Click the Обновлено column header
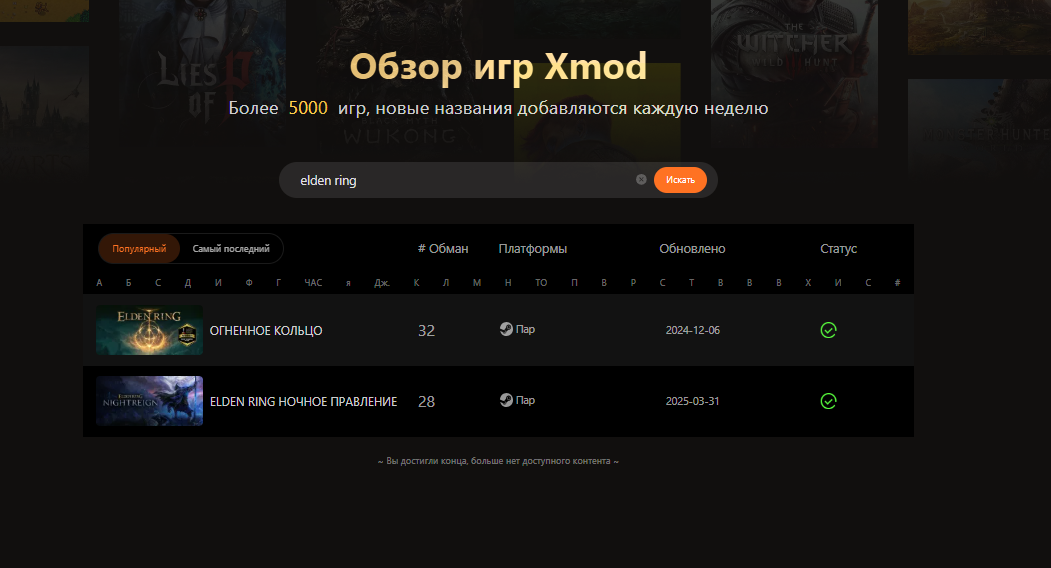This screenshot has height=568, width=1051. [692, 249]
